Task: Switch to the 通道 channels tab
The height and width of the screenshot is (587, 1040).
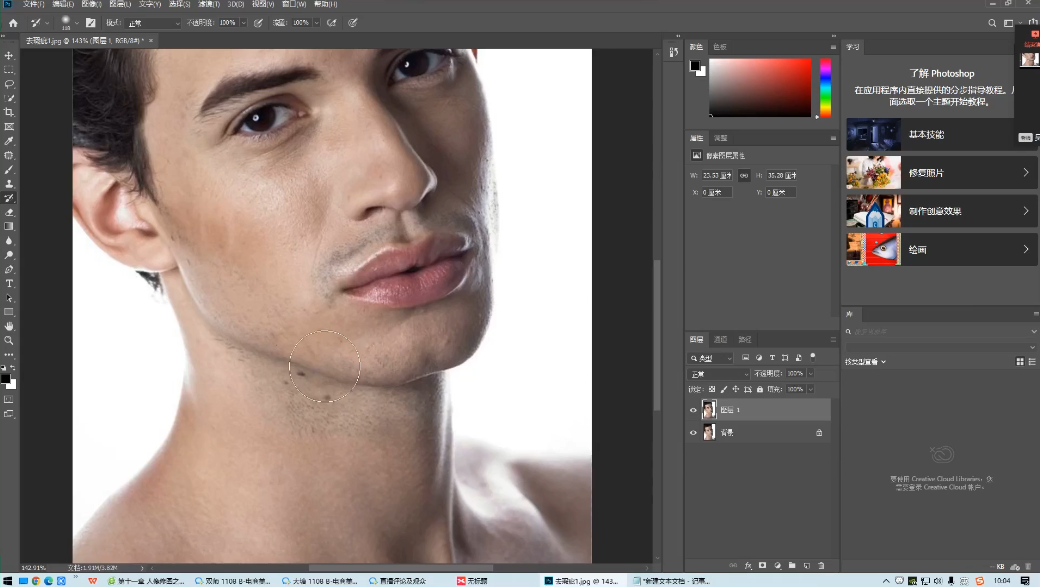Action: pos(720,340)
